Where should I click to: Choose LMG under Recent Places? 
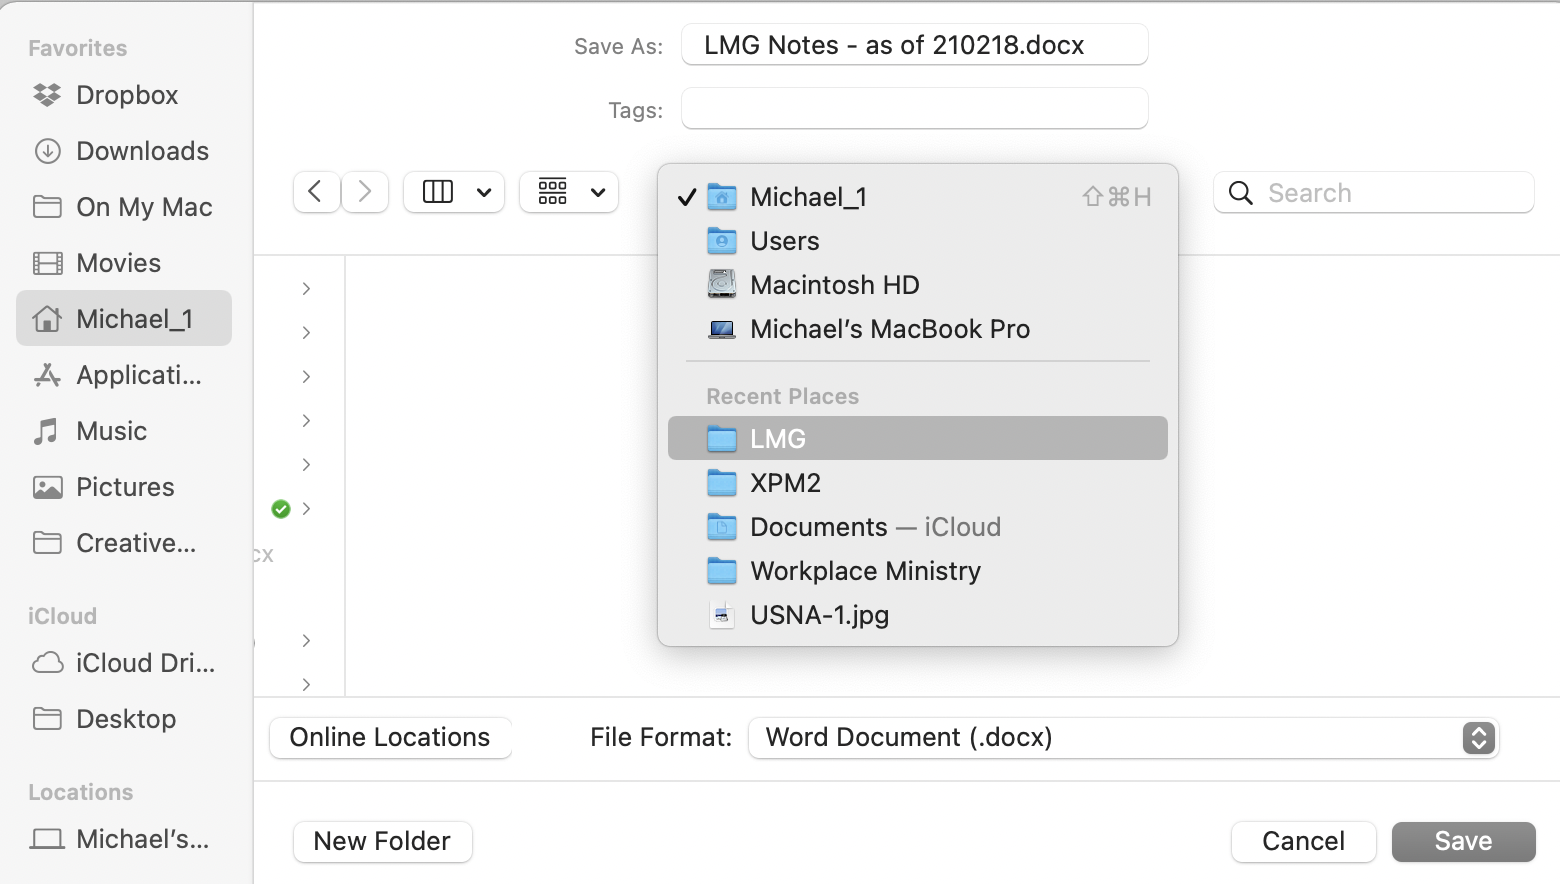click(x=918, y=438)
